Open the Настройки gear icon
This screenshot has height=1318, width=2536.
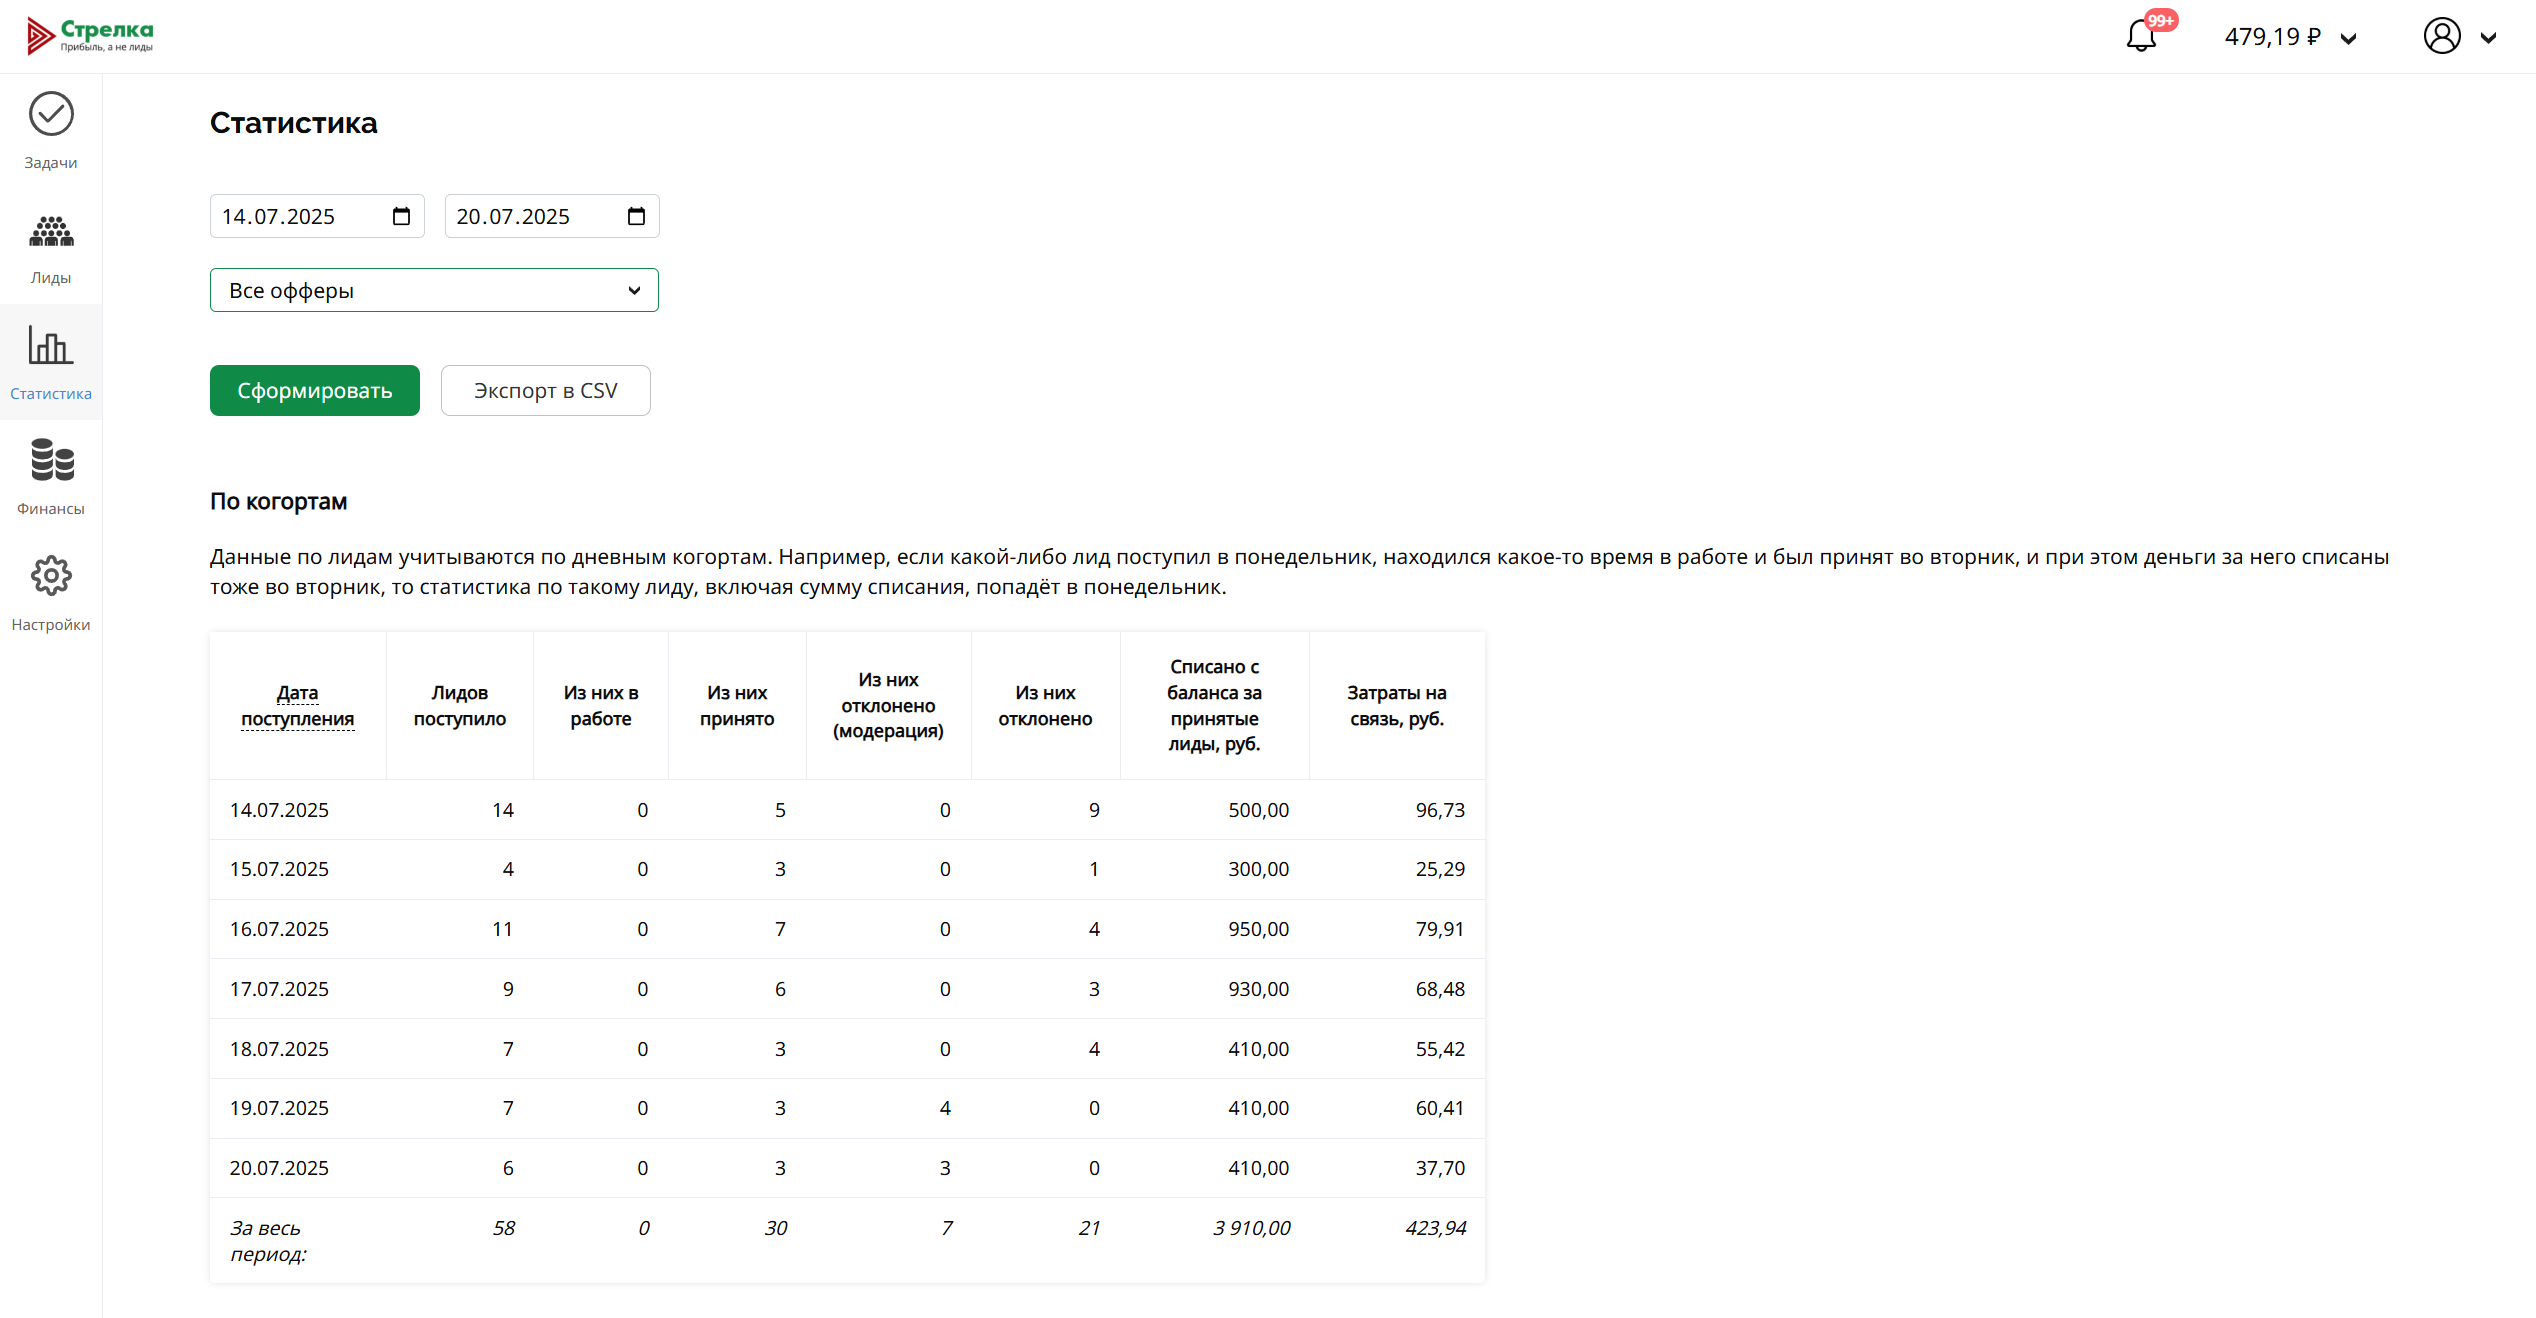pyautogui.click(x=51, y=576)
